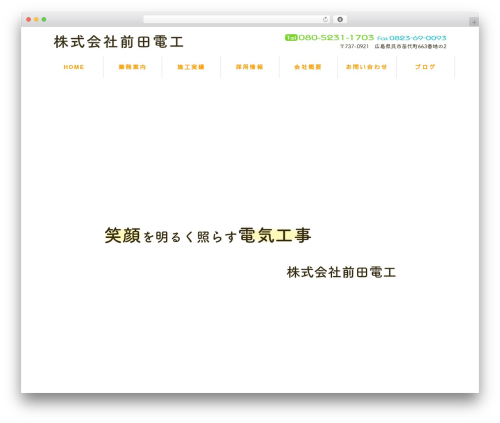Open the 採用情報 menu item
The width and height of the screenshot is (500, 423).
[x=249, y=67]
